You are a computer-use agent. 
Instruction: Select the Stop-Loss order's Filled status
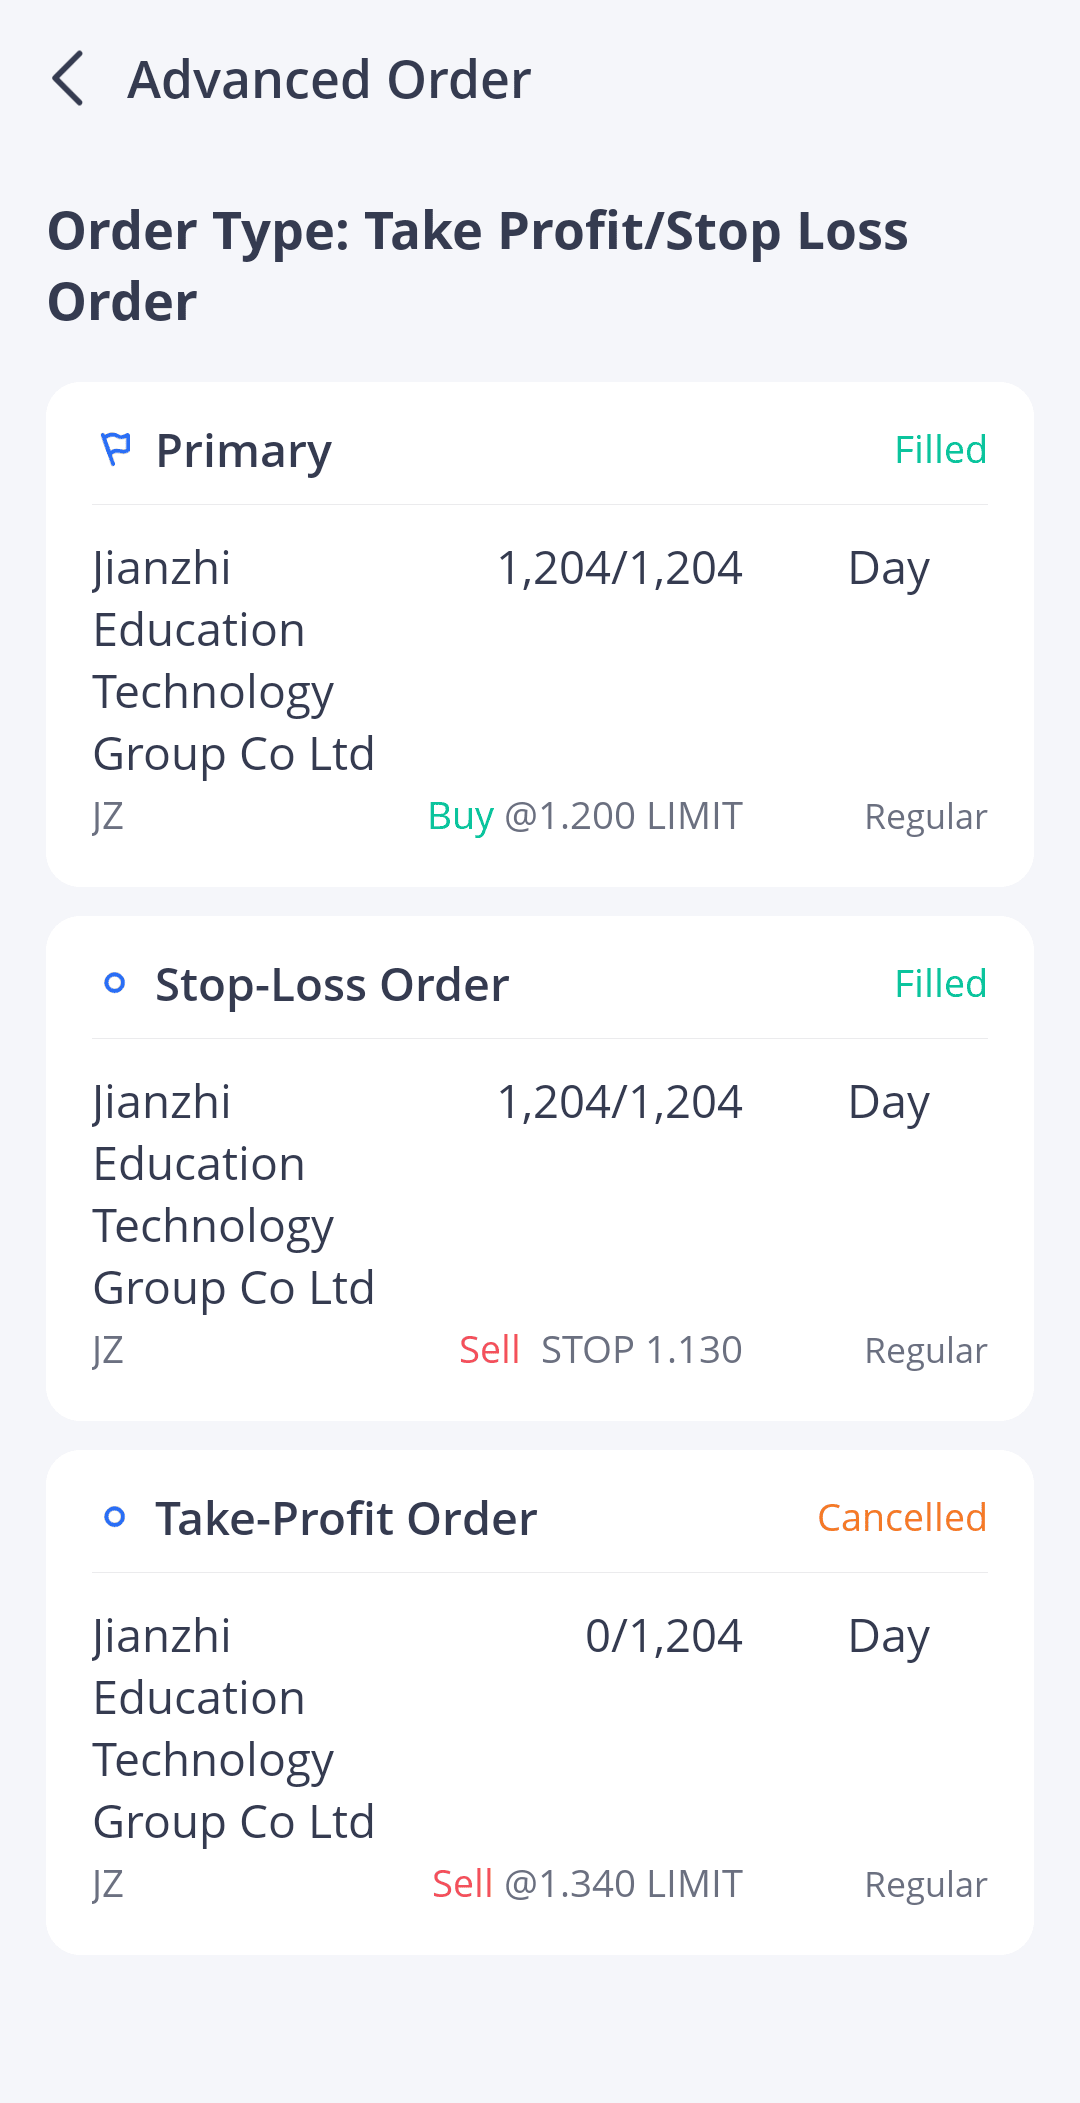(940, 984)
